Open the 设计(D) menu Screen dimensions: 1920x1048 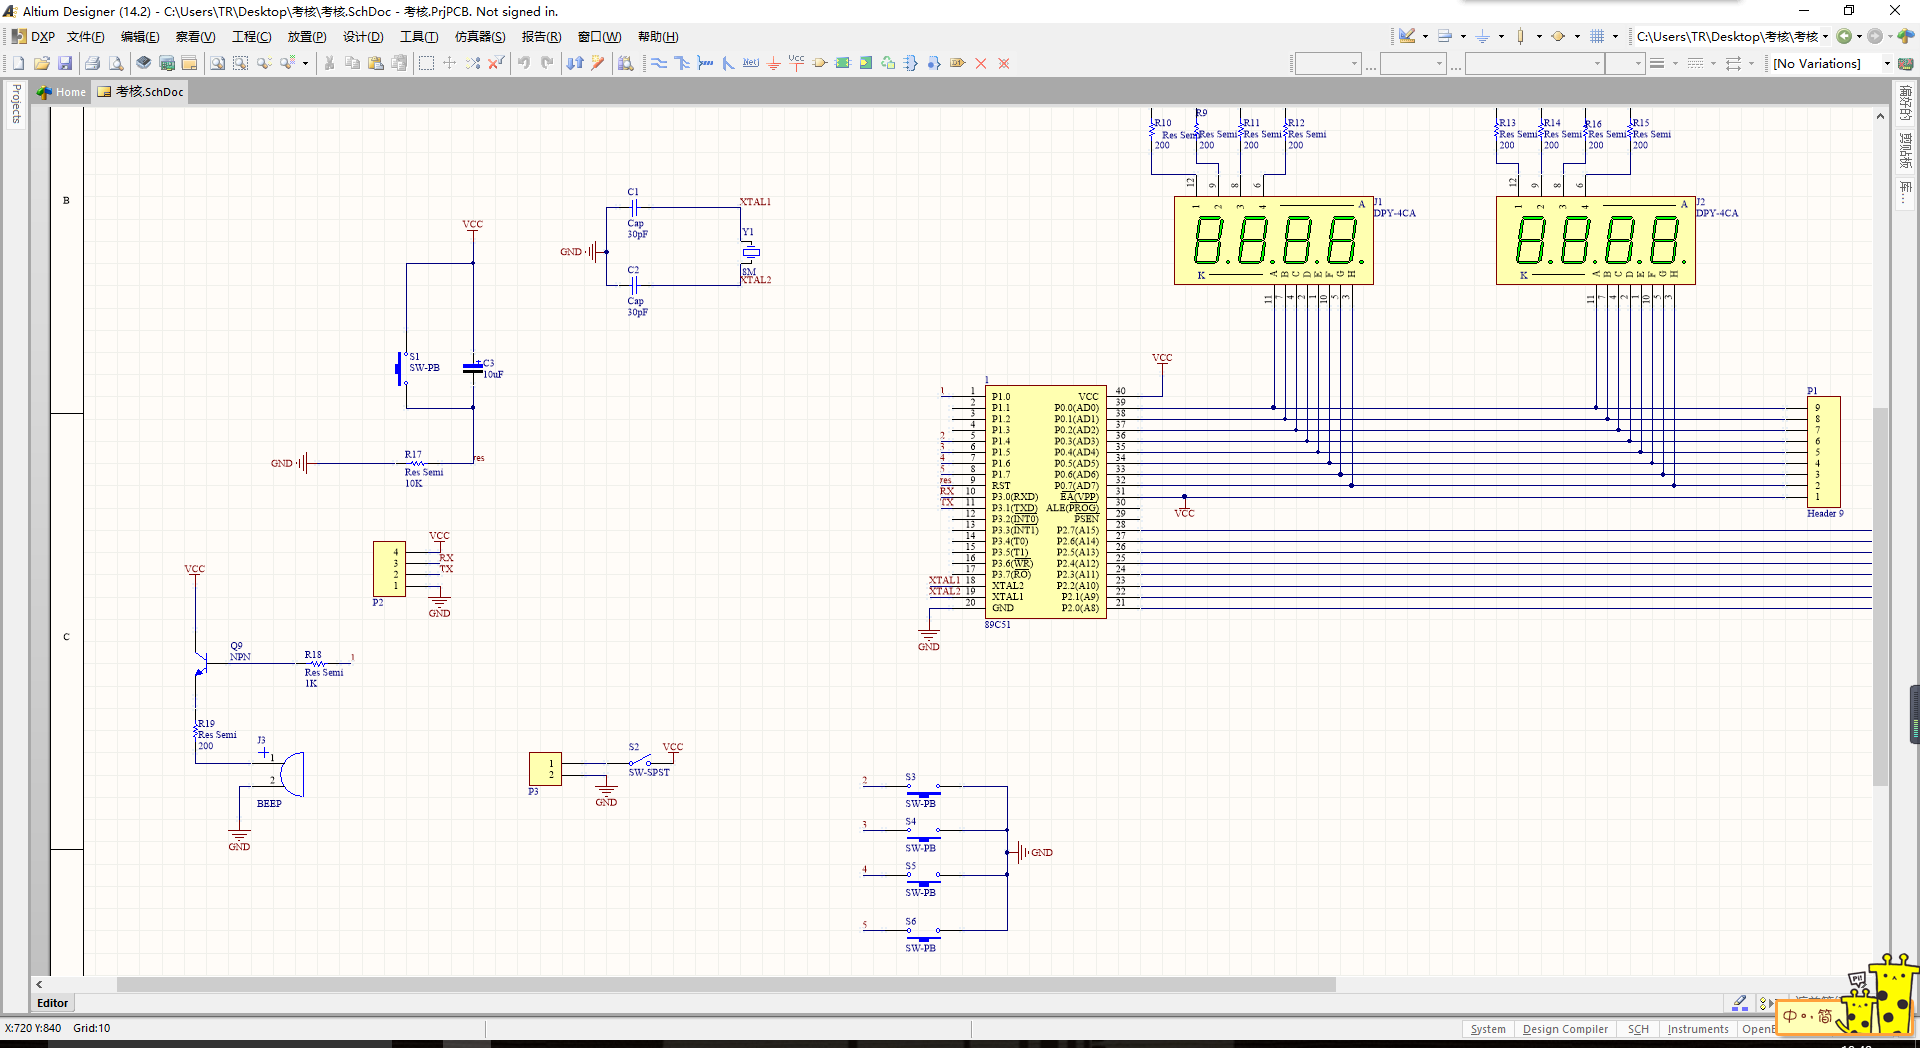363,36
